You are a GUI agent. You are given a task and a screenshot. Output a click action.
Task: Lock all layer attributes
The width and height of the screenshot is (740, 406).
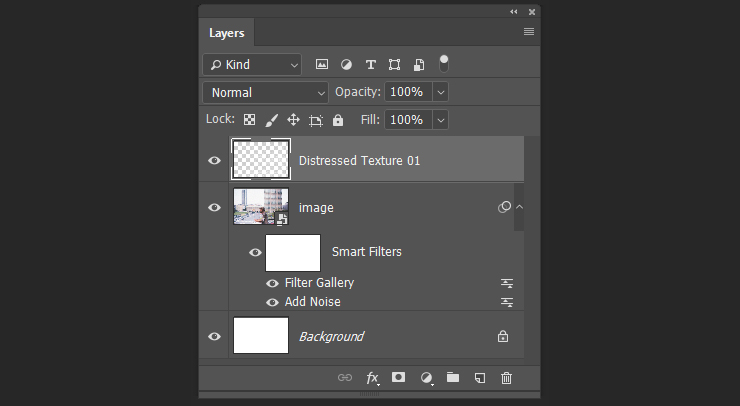pos(338,120)
